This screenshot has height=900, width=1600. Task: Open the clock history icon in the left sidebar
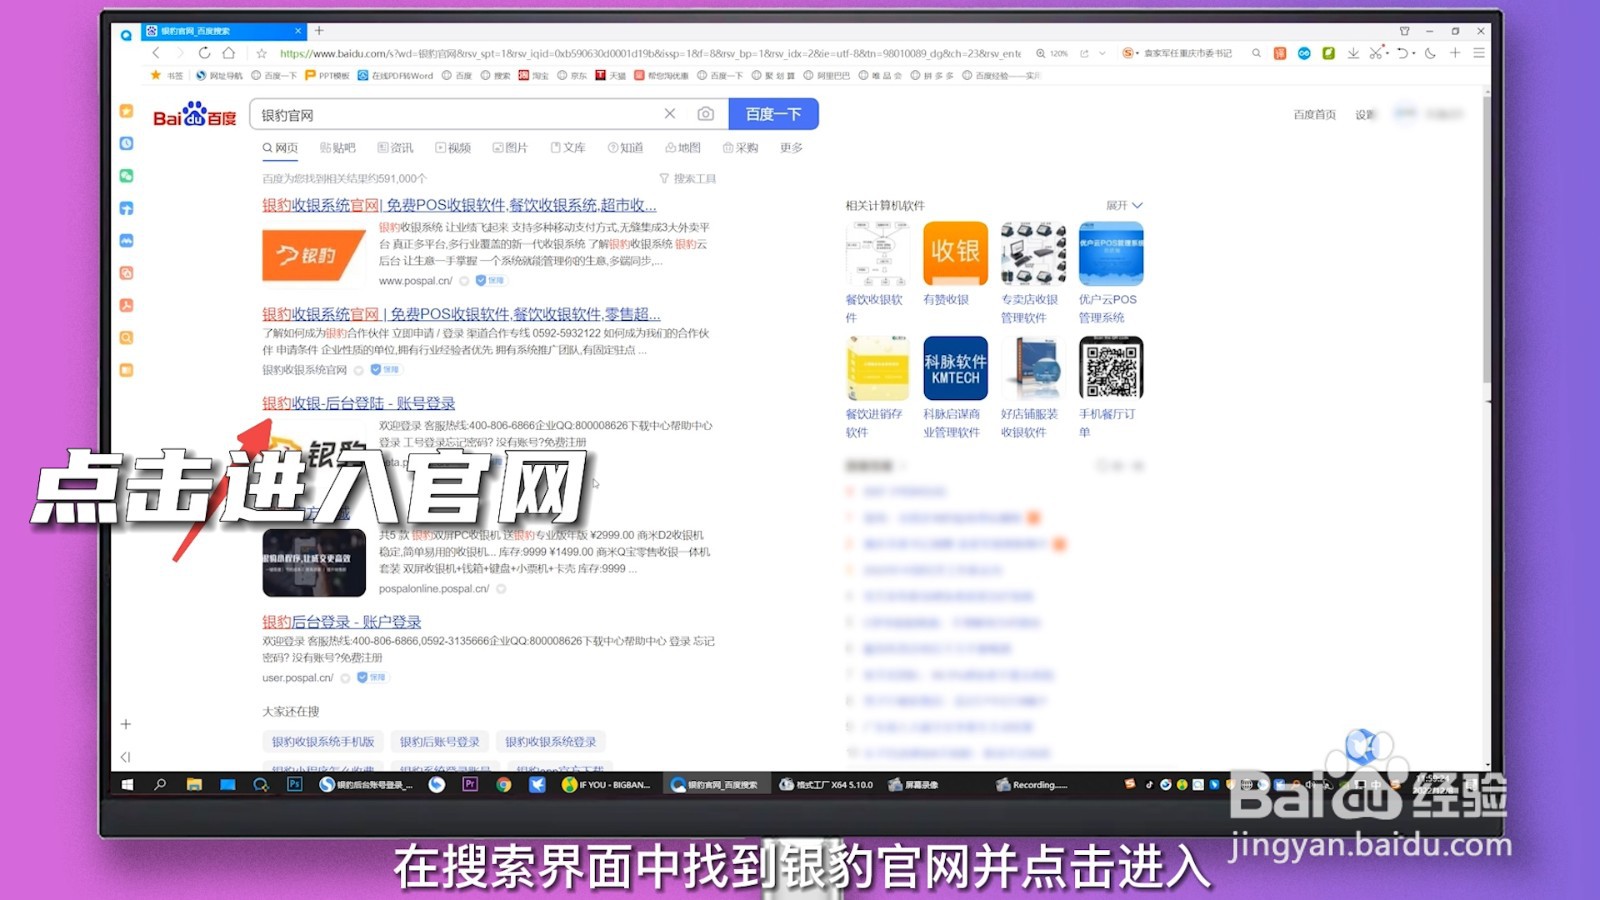(126, 143)
